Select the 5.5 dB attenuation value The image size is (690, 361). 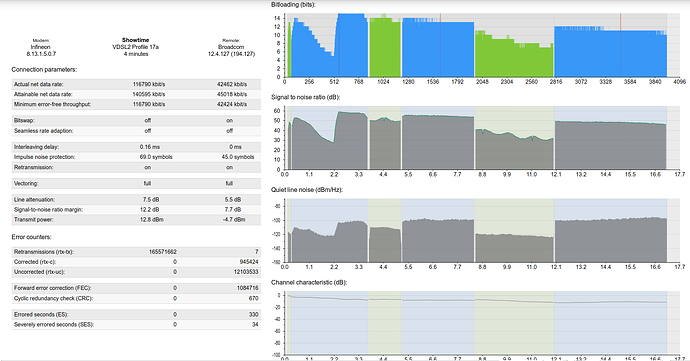pos(232,199)
